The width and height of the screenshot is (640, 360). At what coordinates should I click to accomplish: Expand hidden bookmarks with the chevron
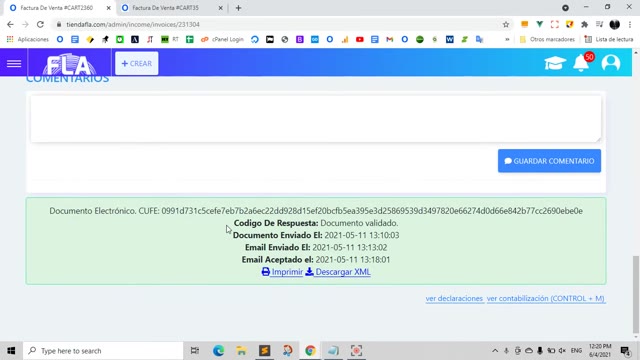[507, 39]
